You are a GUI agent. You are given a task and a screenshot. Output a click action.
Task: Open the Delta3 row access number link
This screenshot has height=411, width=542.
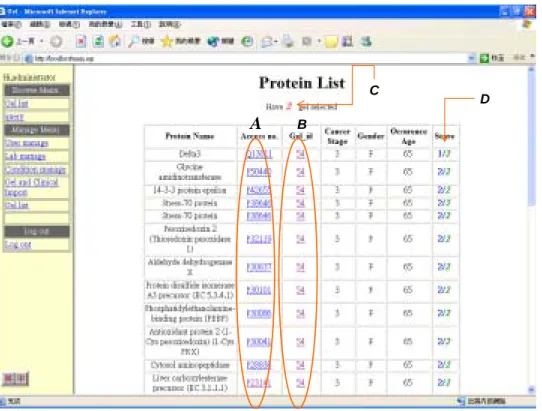[259, 154]
